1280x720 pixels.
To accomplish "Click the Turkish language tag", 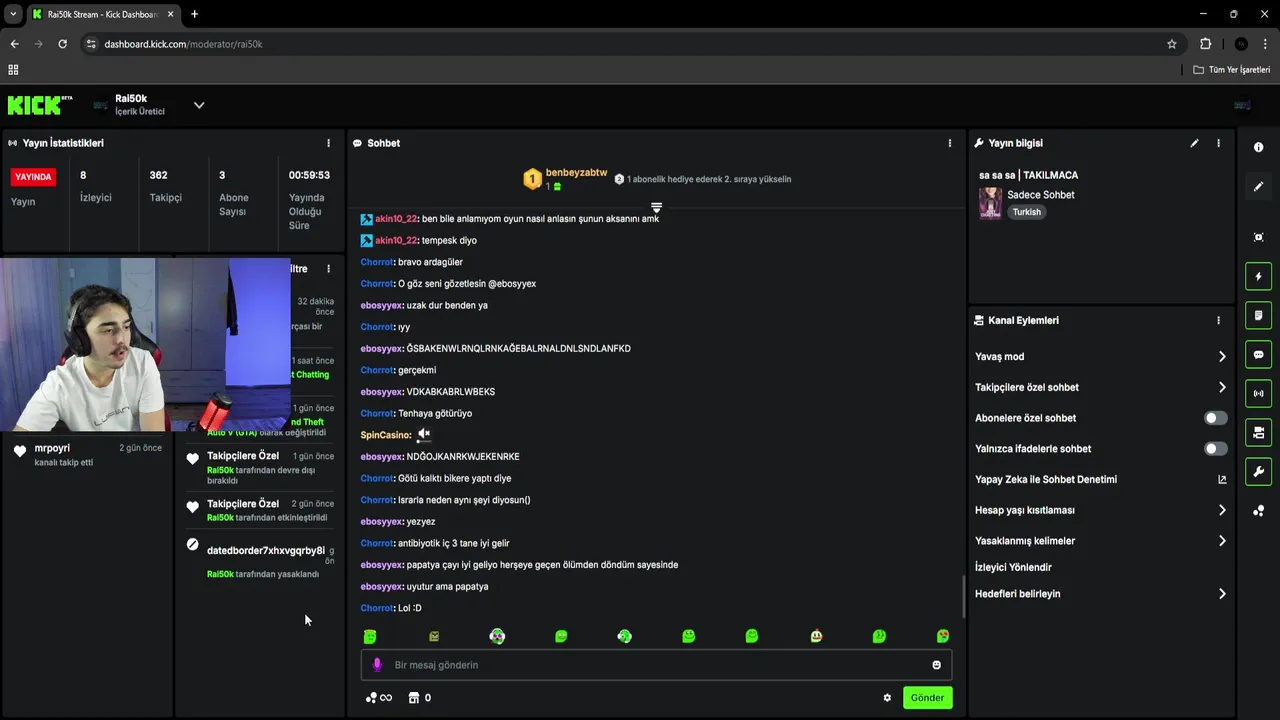I will point(1026,212).
